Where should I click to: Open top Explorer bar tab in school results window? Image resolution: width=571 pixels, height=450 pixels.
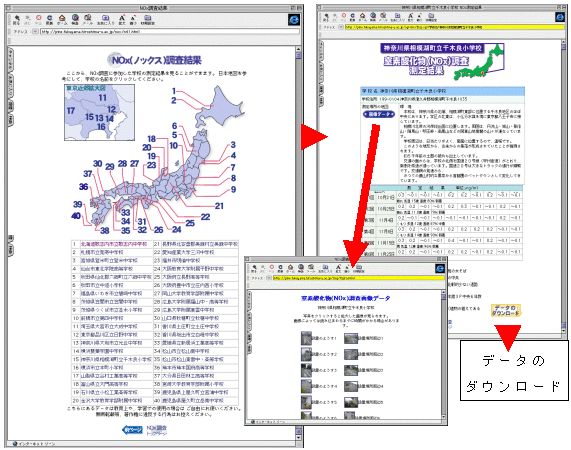point(321,50)
